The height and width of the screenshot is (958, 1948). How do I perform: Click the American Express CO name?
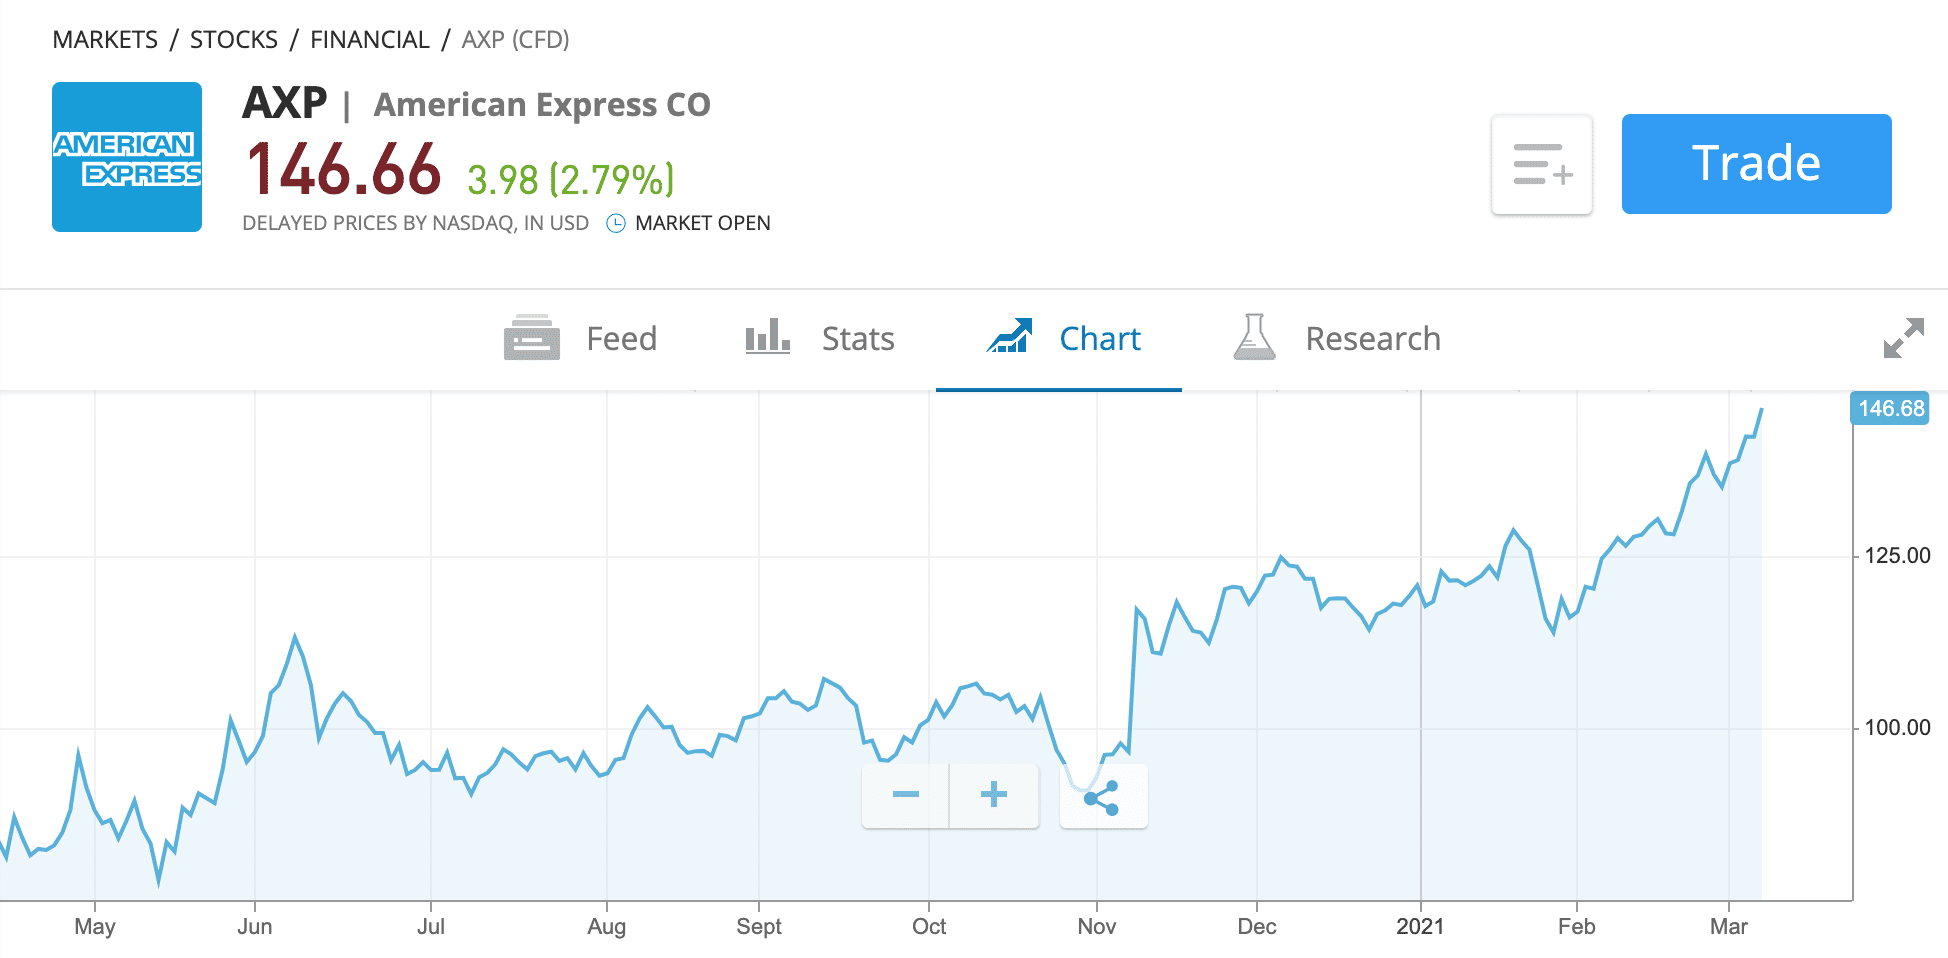click(x=542, y=105)
